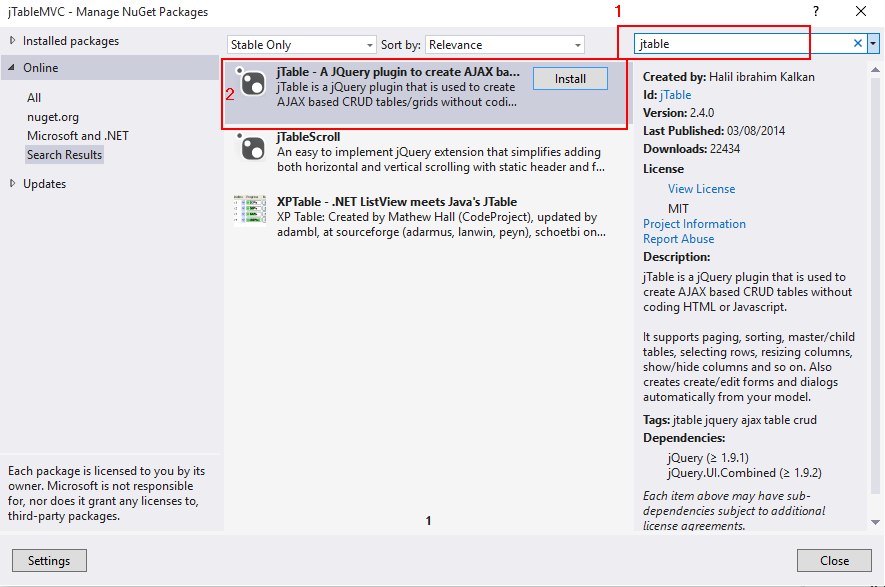Click Report Abuse link

click(x=678, y=239)
